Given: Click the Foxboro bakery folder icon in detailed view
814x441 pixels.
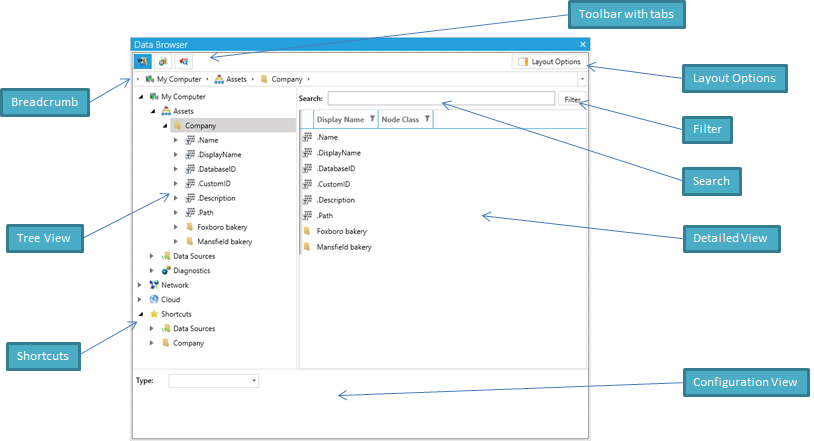Looking at the screenshot, I should pos(307,231).
